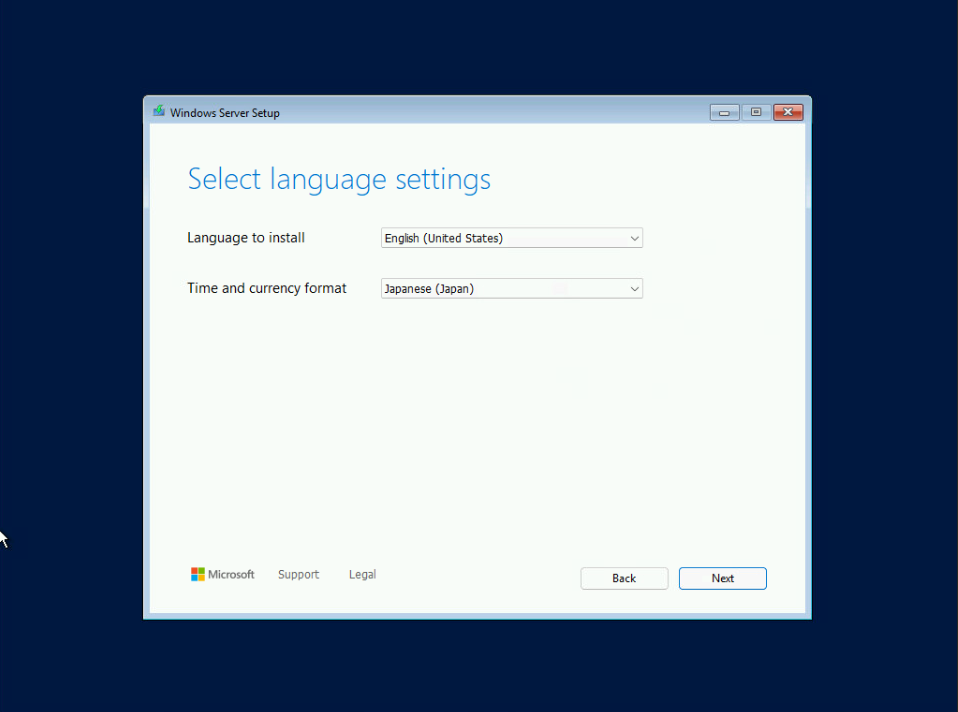Click the Next button
Image resolution: width=958 pixels, height=712 pixels.
point(722,578)
